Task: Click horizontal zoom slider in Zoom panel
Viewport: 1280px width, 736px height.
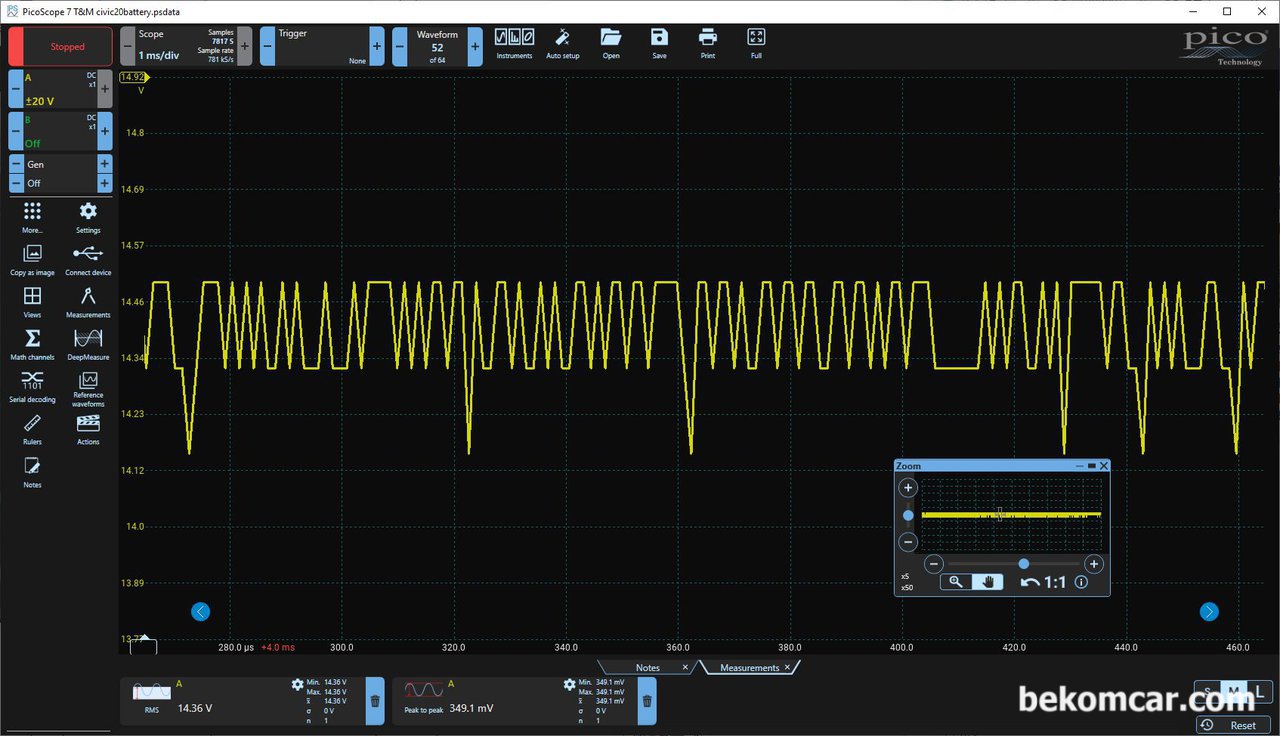Action: tap(1023, 564)
